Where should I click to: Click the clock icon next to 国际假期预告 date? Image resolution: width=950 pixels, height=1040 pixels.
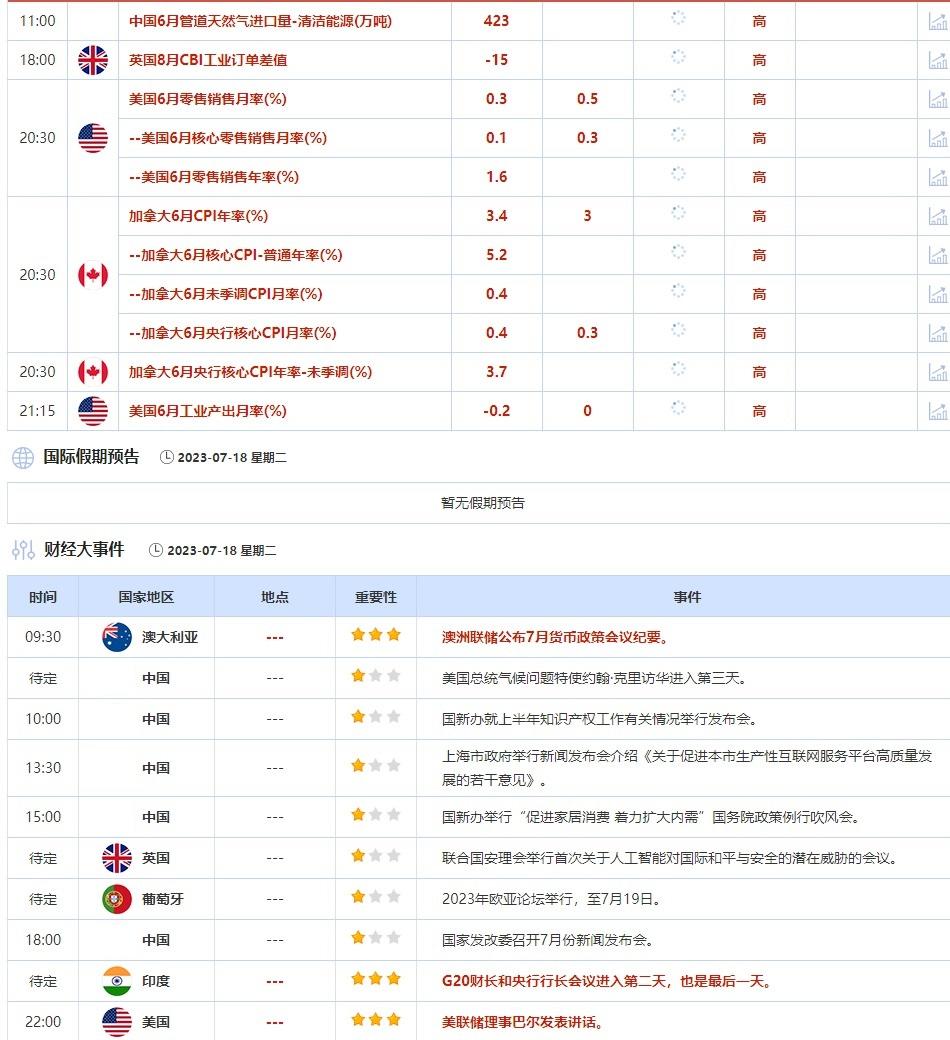coord(167,457)
